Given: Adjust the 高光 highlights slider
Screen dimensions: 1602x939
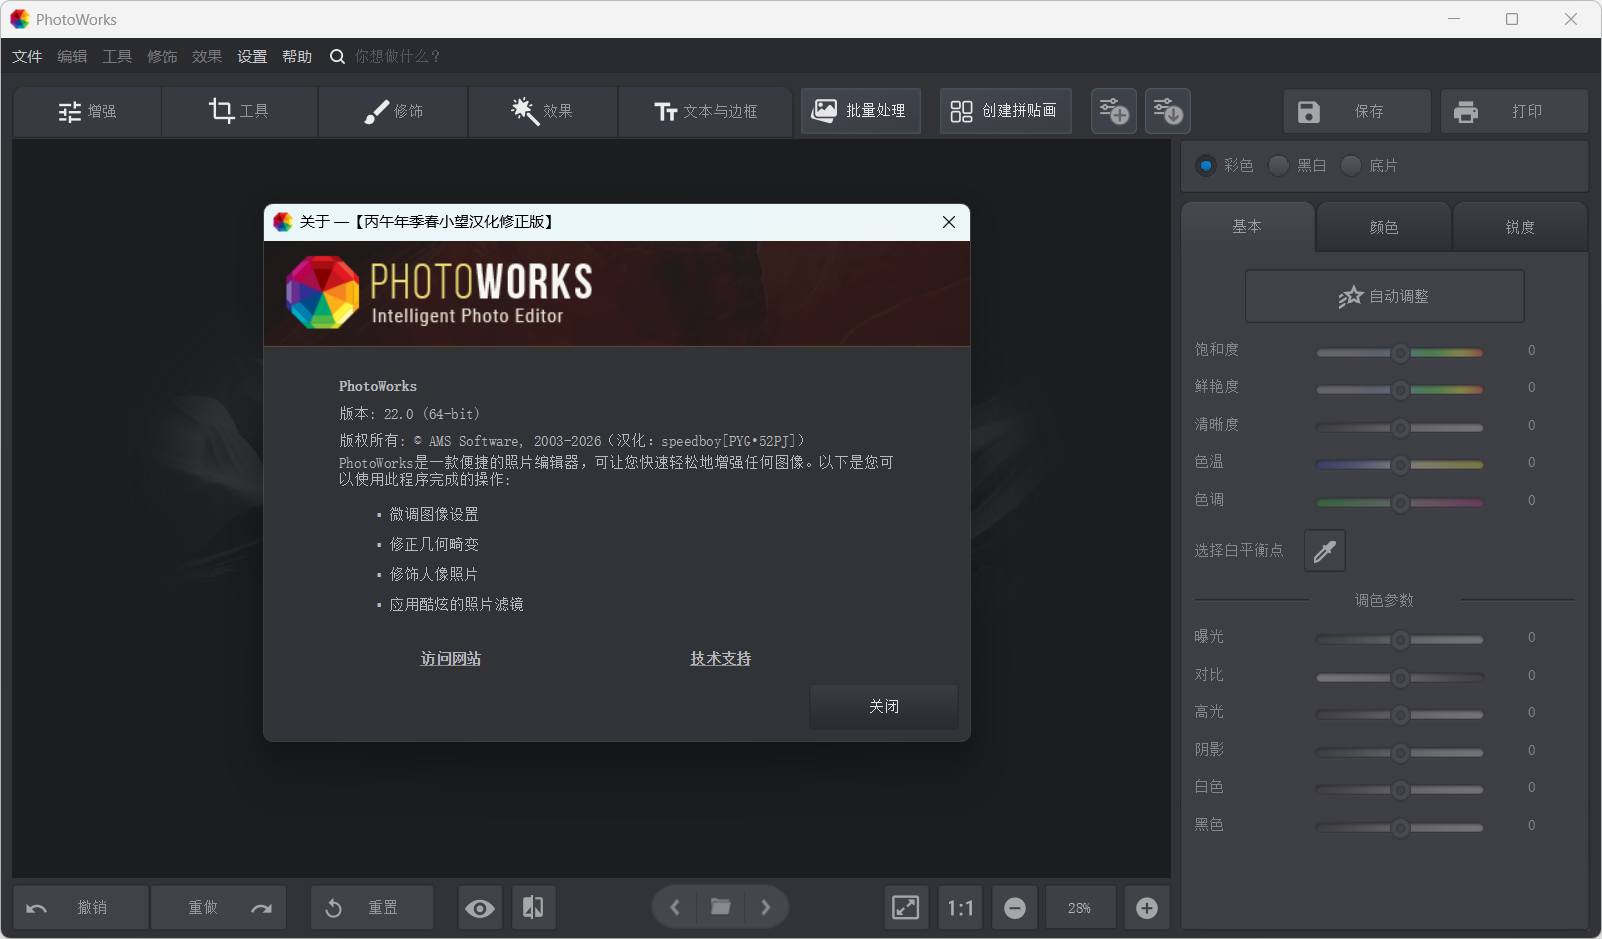Looking at the screenshot, I should 1400,714.
